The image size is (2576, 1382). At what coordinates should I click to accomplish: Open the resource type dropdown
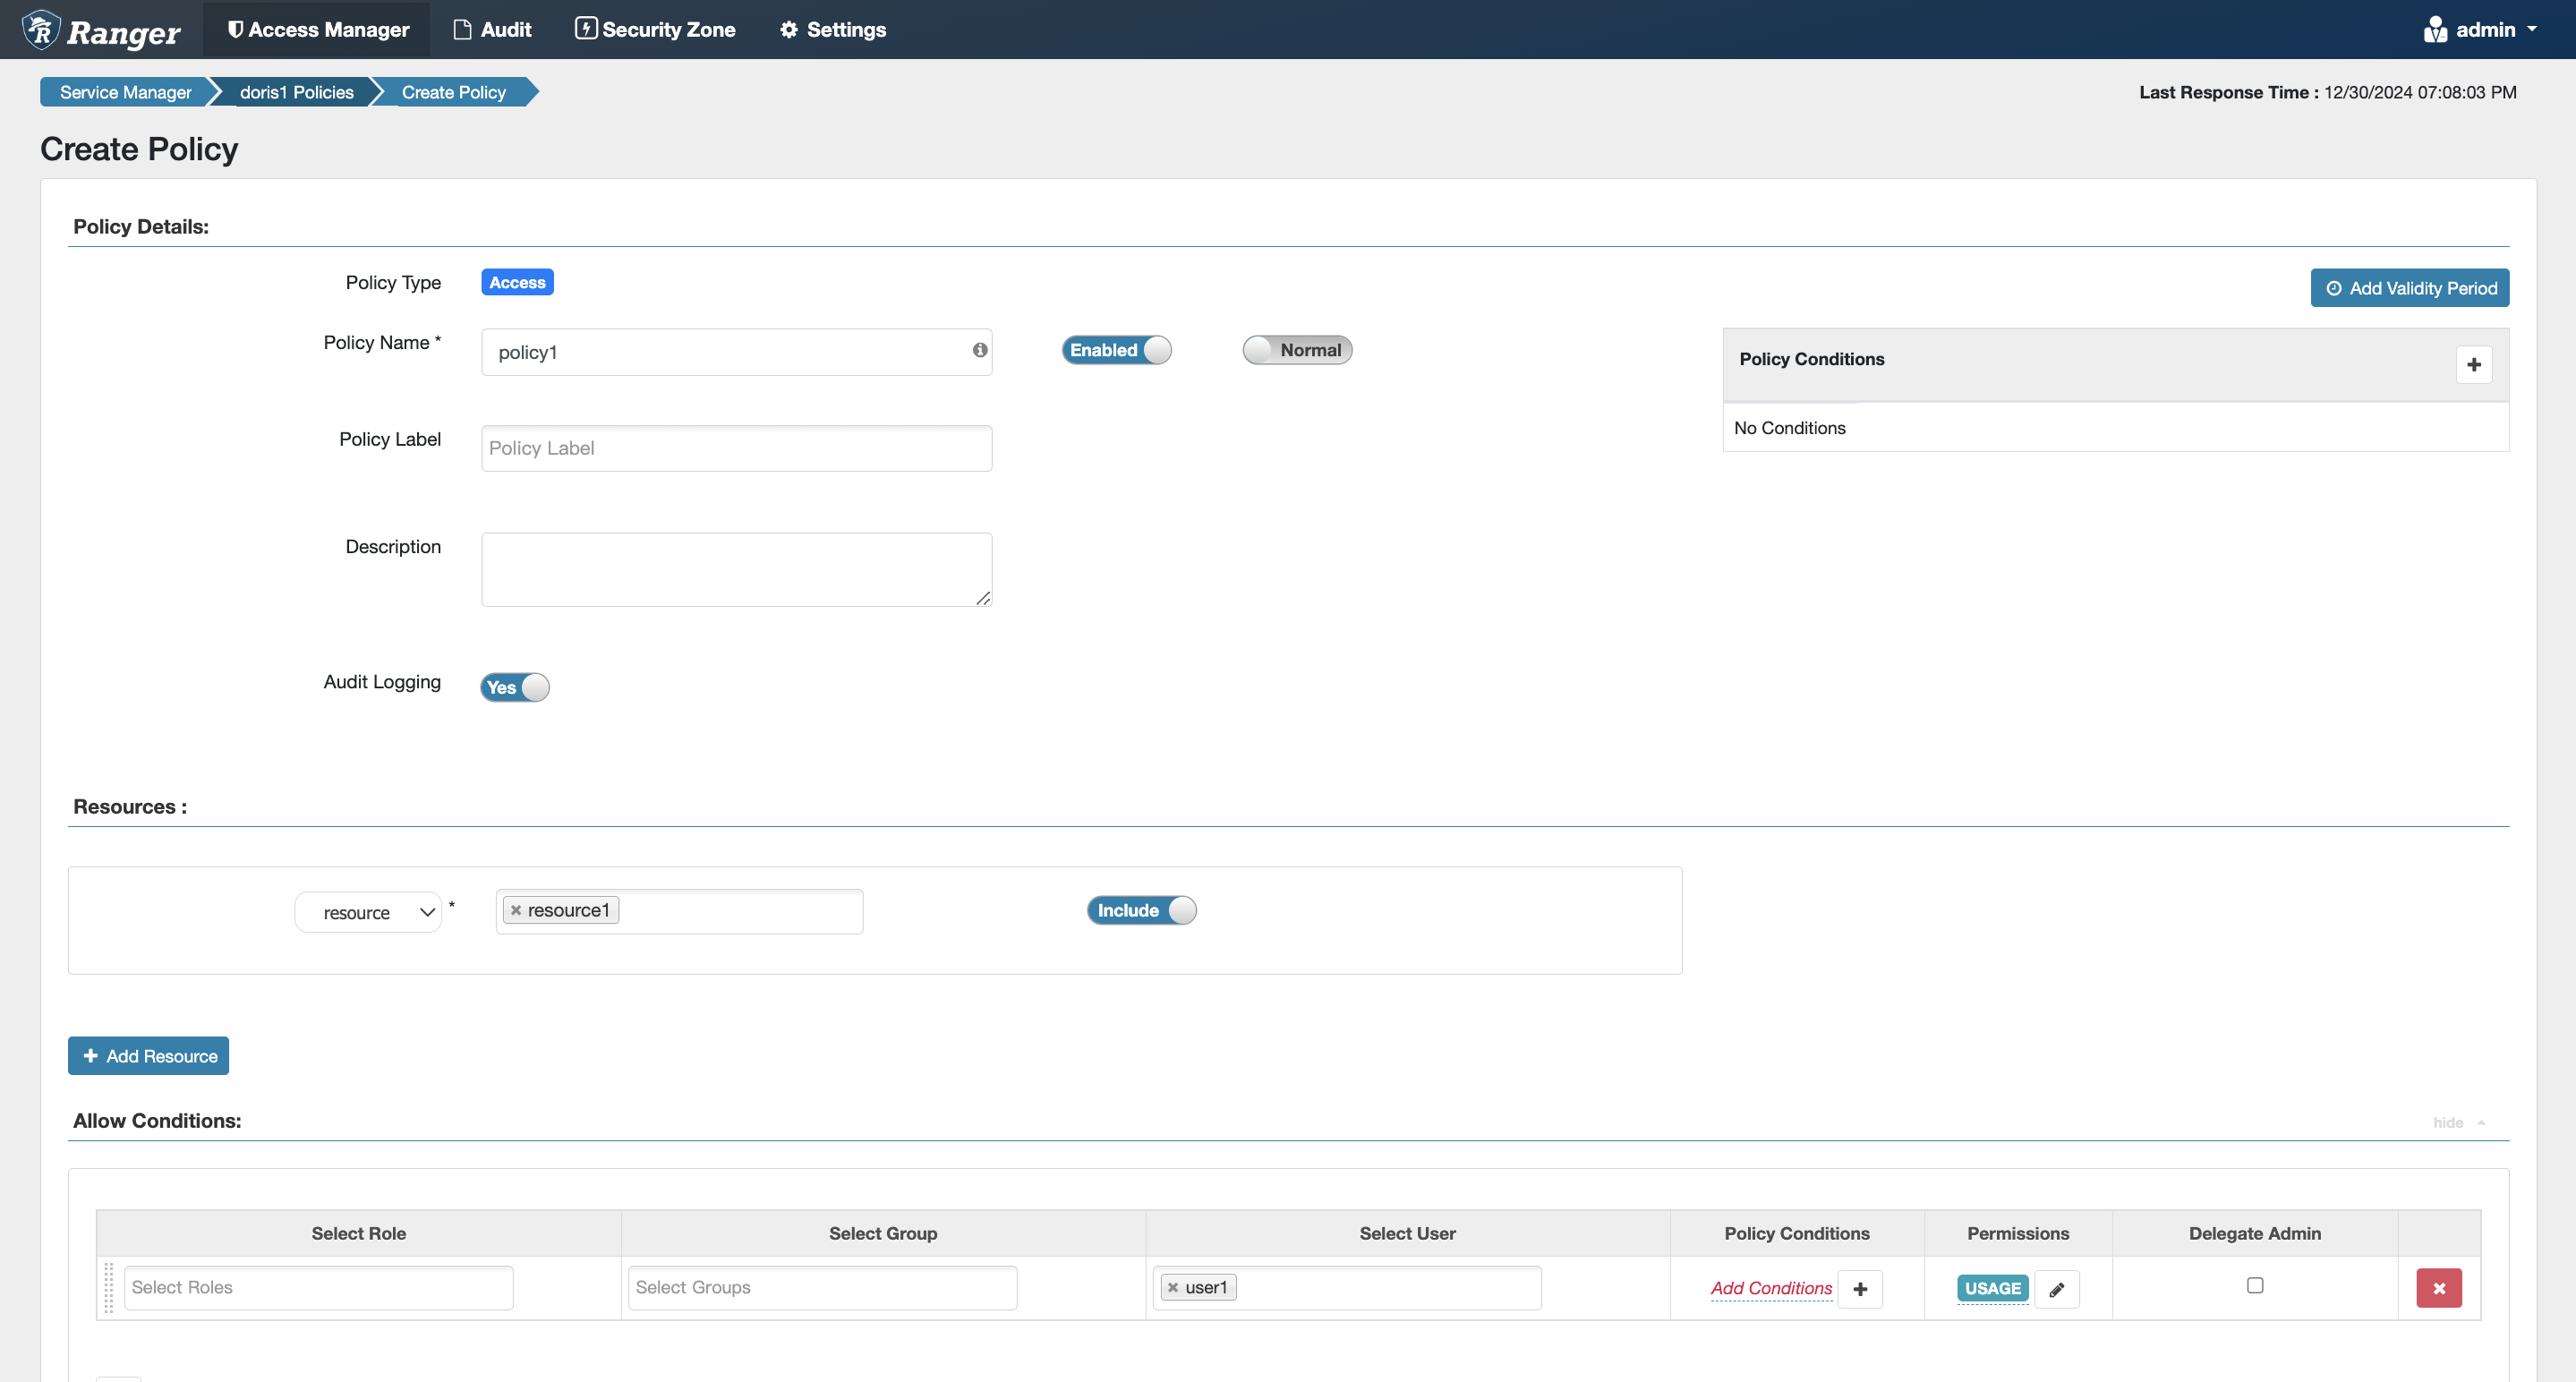368,911
